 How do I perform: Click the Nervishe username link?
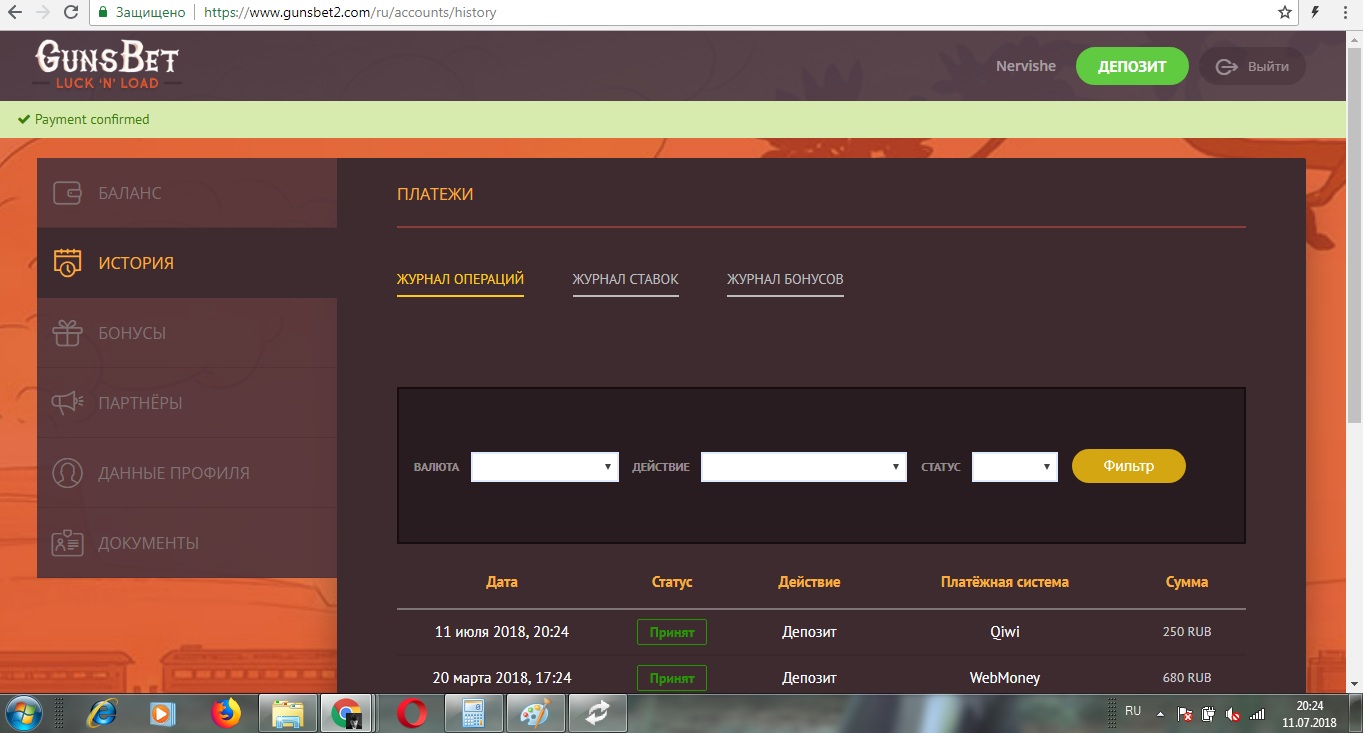coord(1026,66)
